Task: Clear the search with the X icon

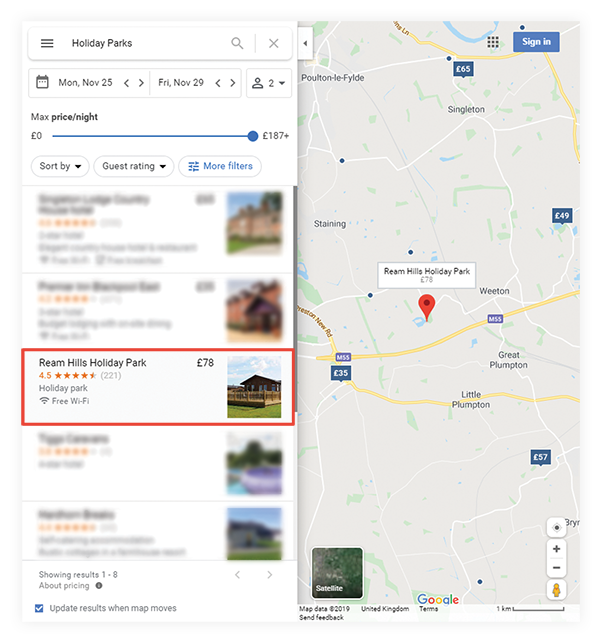Action: click(x=274, y=43)
